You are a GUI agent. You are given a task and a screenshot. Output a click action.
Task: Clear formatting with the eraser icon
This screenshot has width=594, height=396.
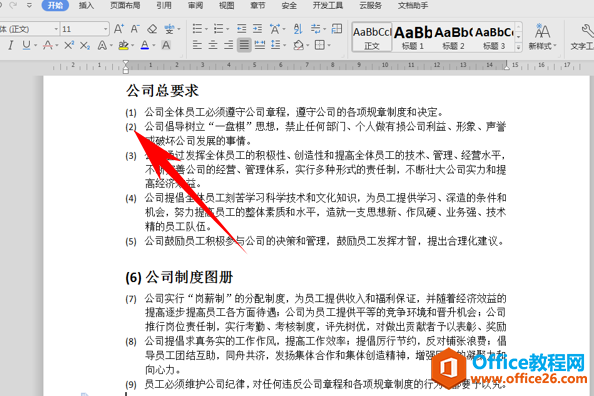[152, 29]
